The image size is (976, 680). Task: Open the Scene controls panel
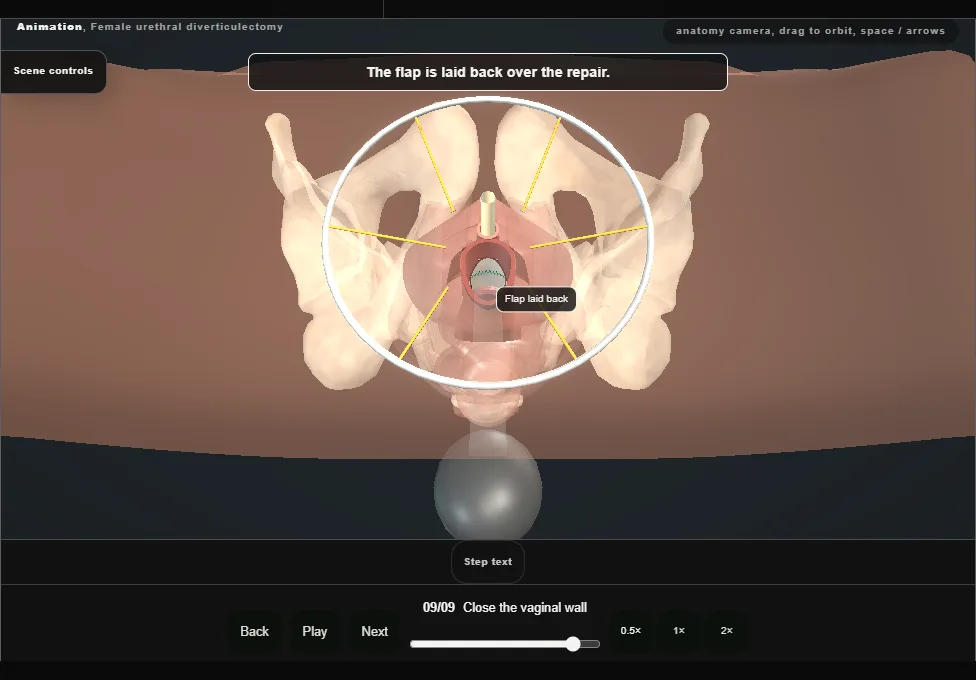pyautogui.click(x=54, y=71)
